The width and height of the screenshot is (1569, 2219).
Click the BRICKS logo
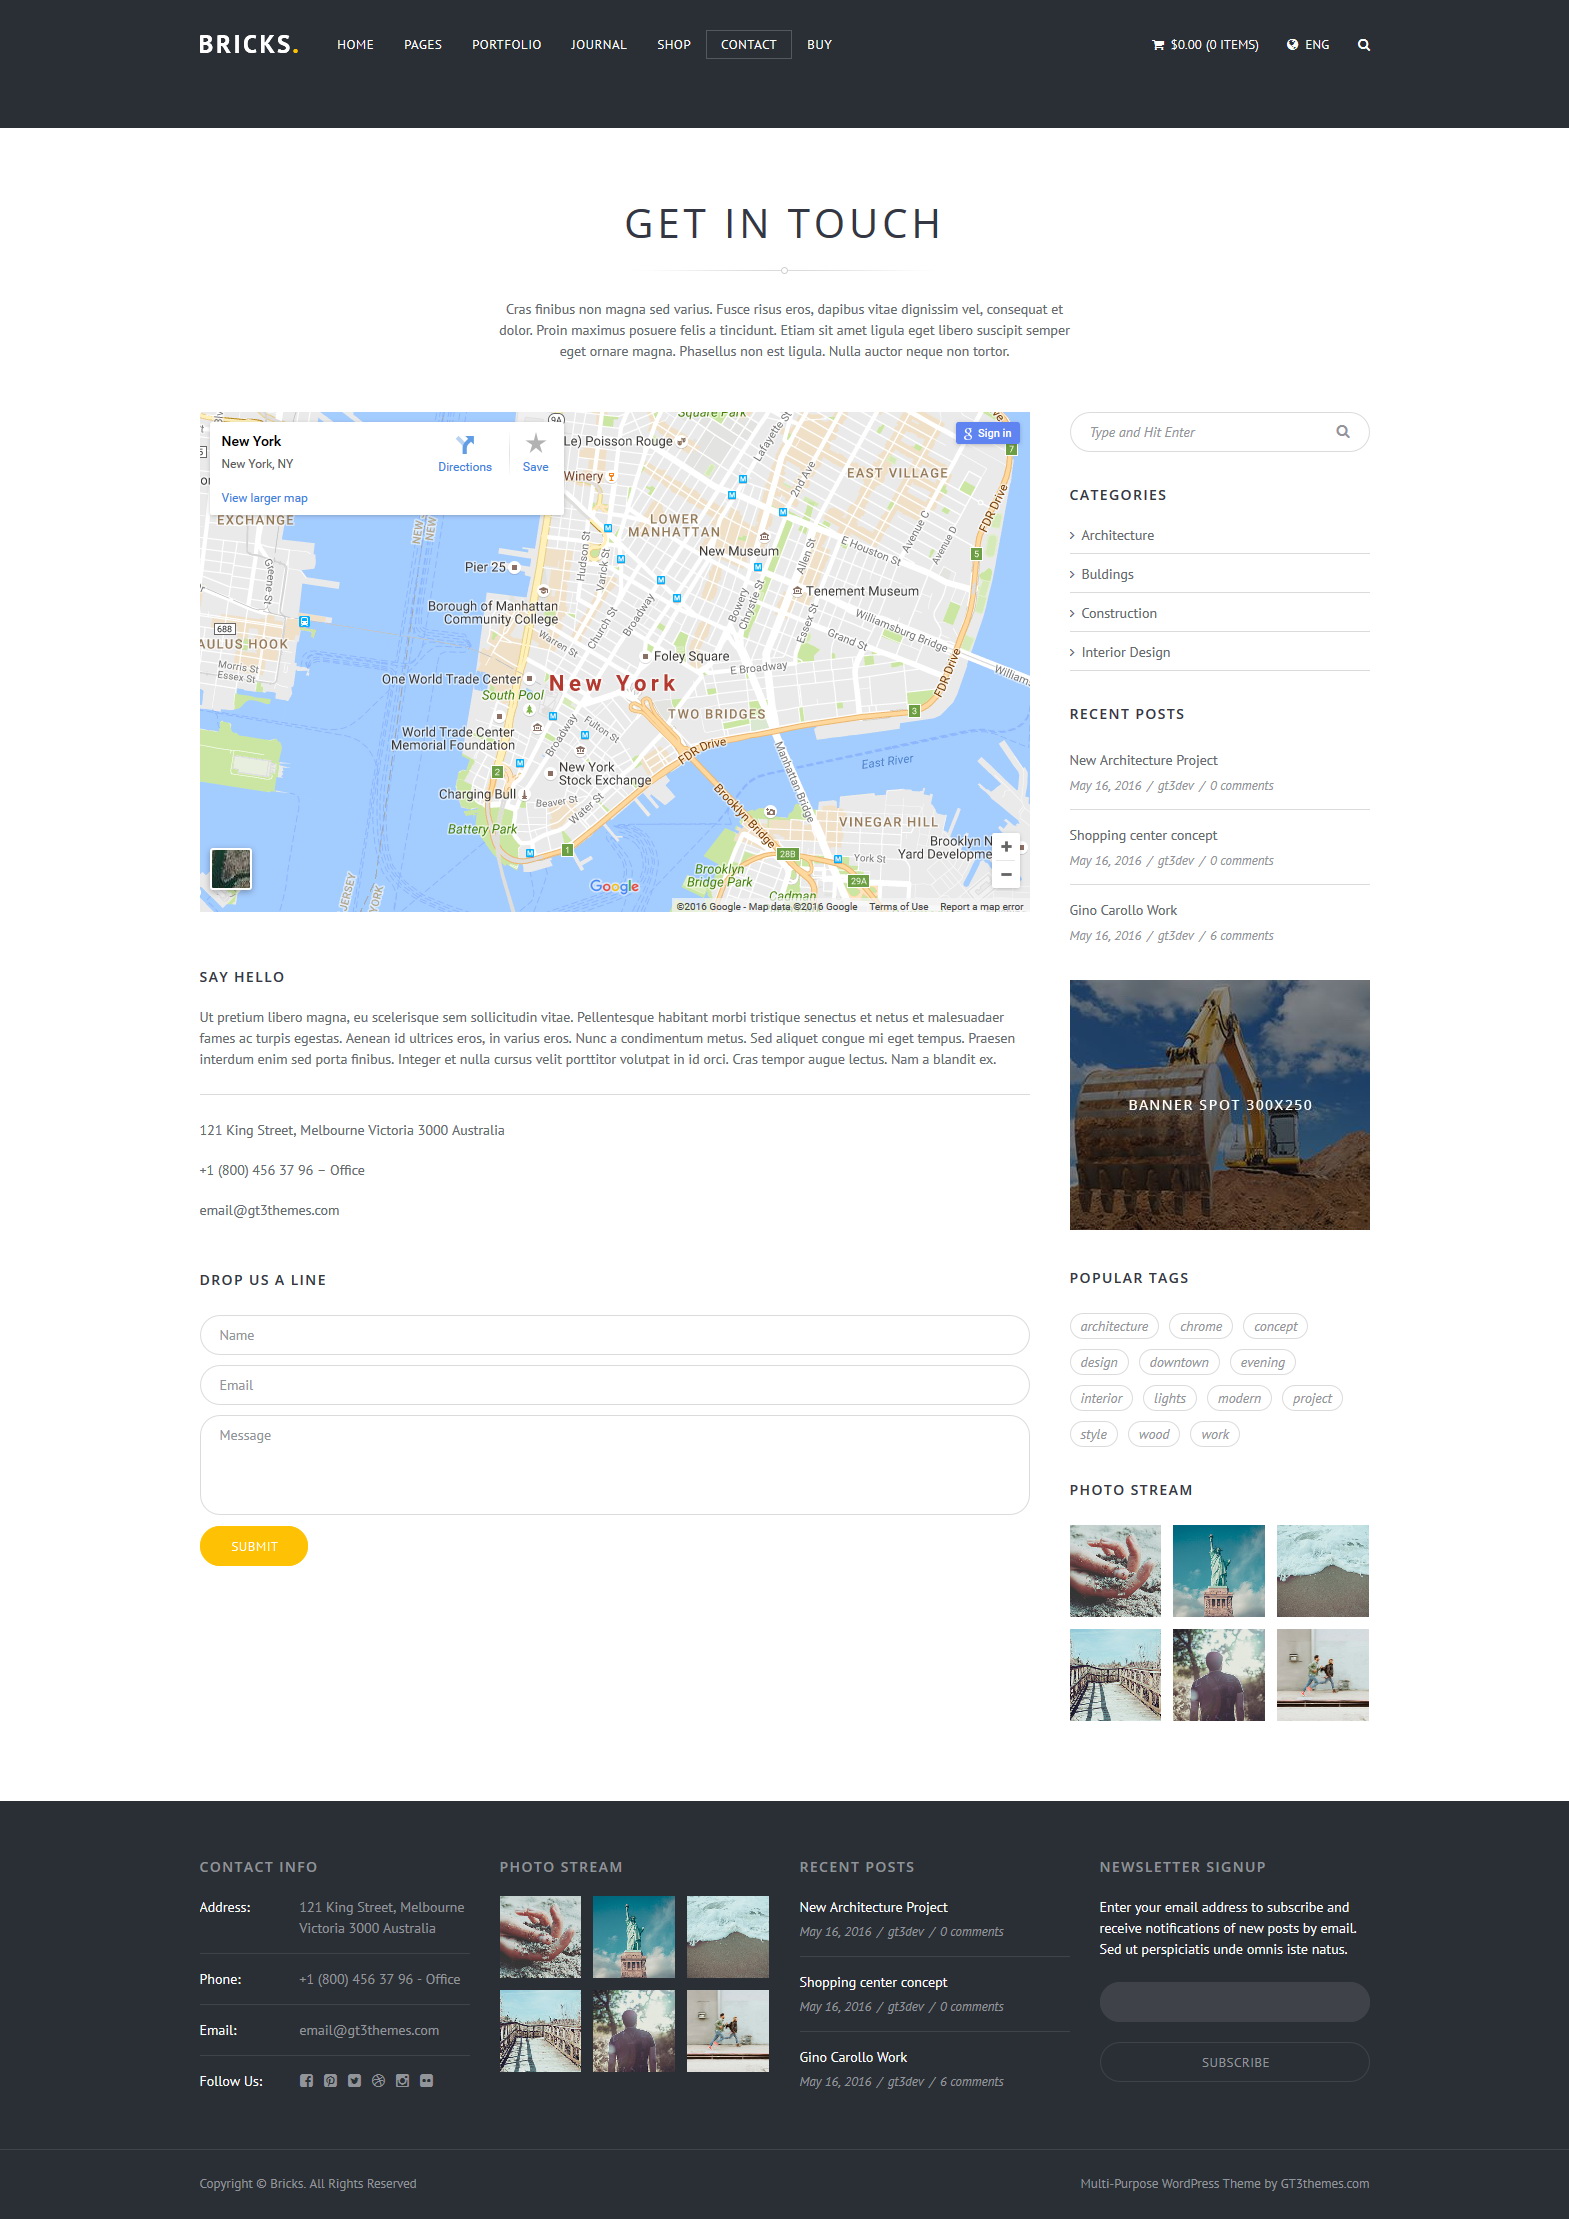248,45
